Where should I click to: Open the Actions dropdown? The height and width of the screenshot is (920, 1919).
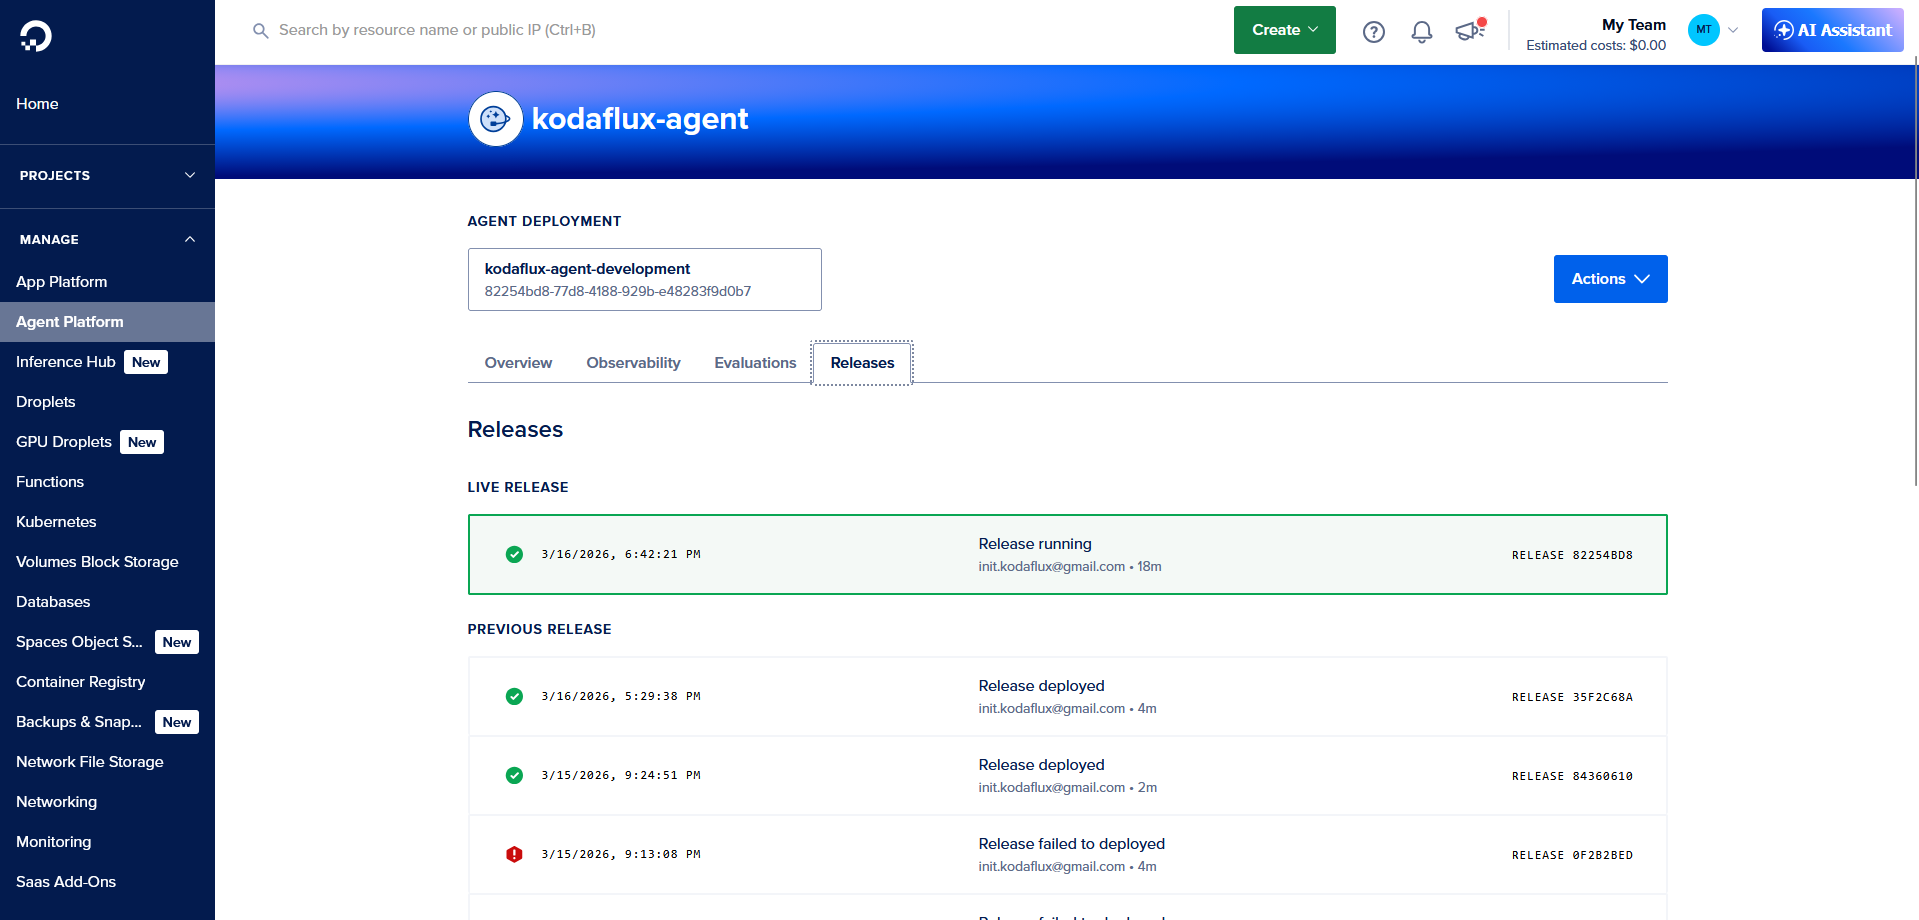pyautogui.click(x=1610, y=279)
